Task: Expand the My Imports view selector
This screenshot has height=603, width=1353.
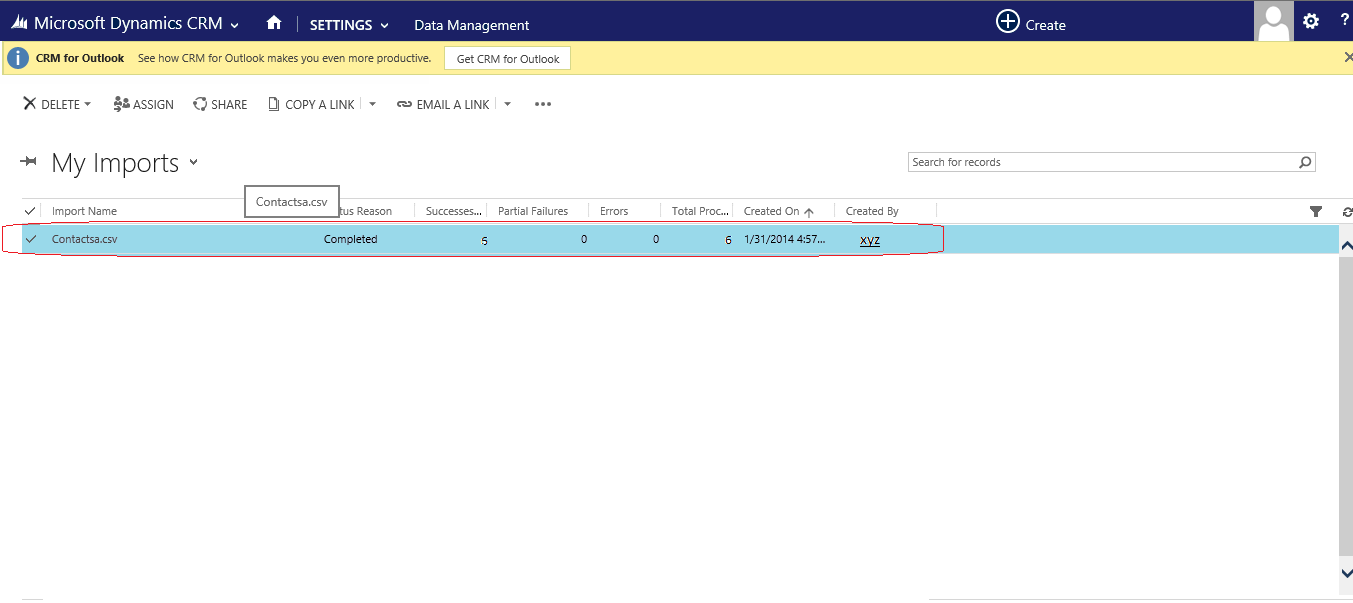Action: coord(193,163)
